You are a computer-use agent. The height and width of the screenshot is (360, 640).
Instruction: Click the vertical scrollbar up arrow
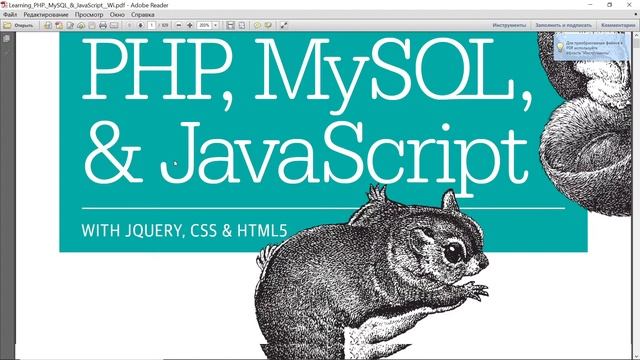[636, 35]
